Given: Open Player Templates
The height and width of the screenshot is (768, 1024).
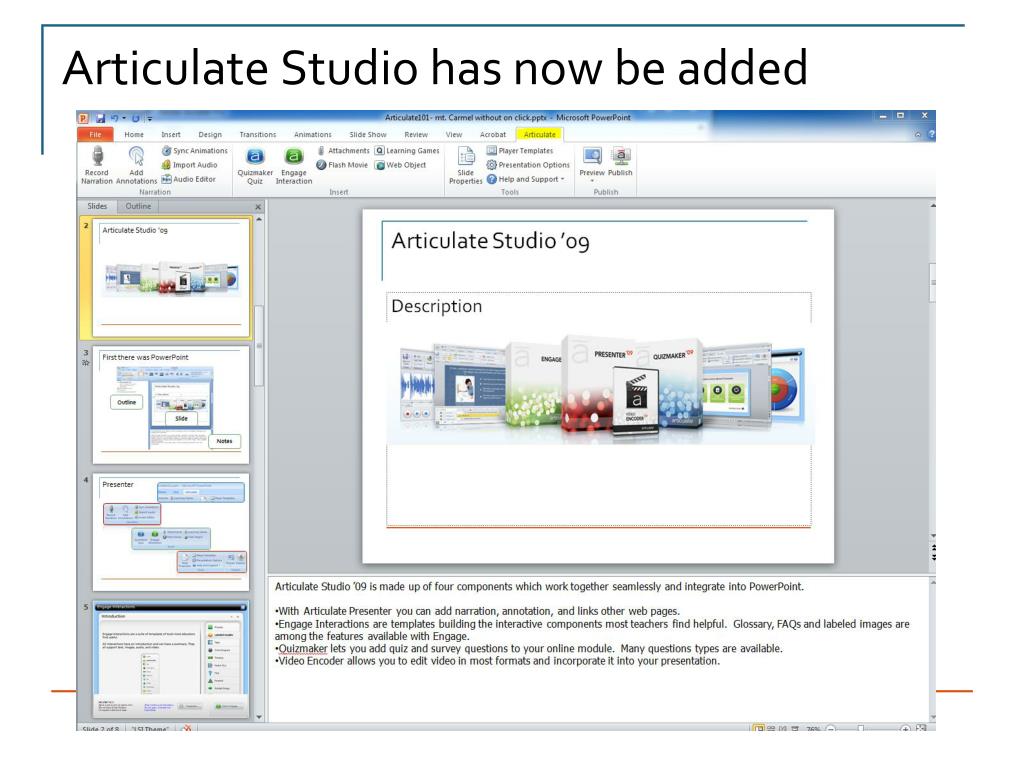Looking at the screenshot, I should click(520, 151).
